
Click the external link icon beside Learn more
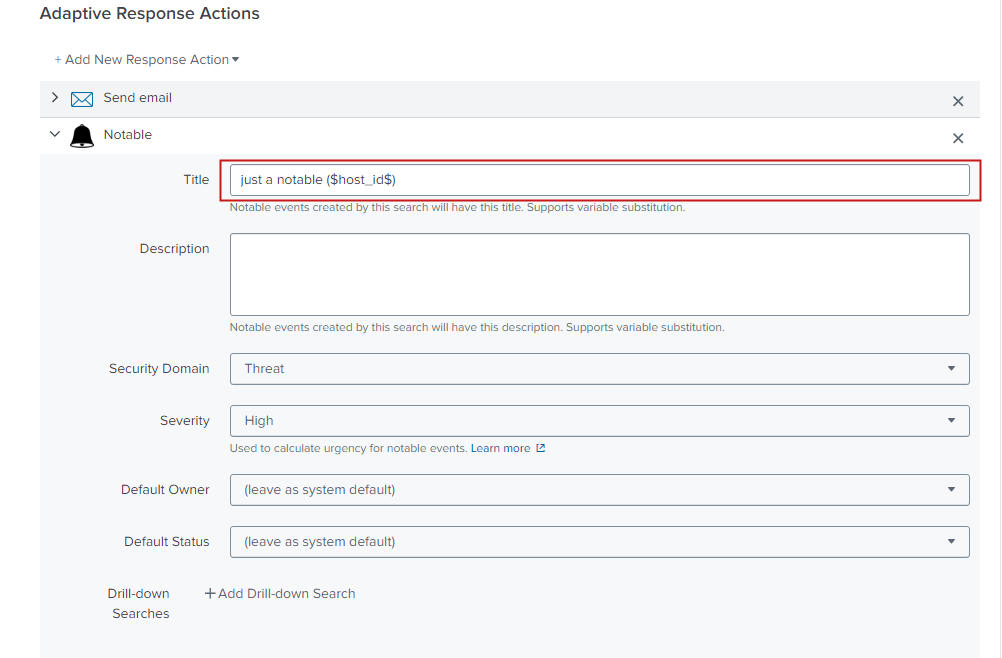(539, 448)
